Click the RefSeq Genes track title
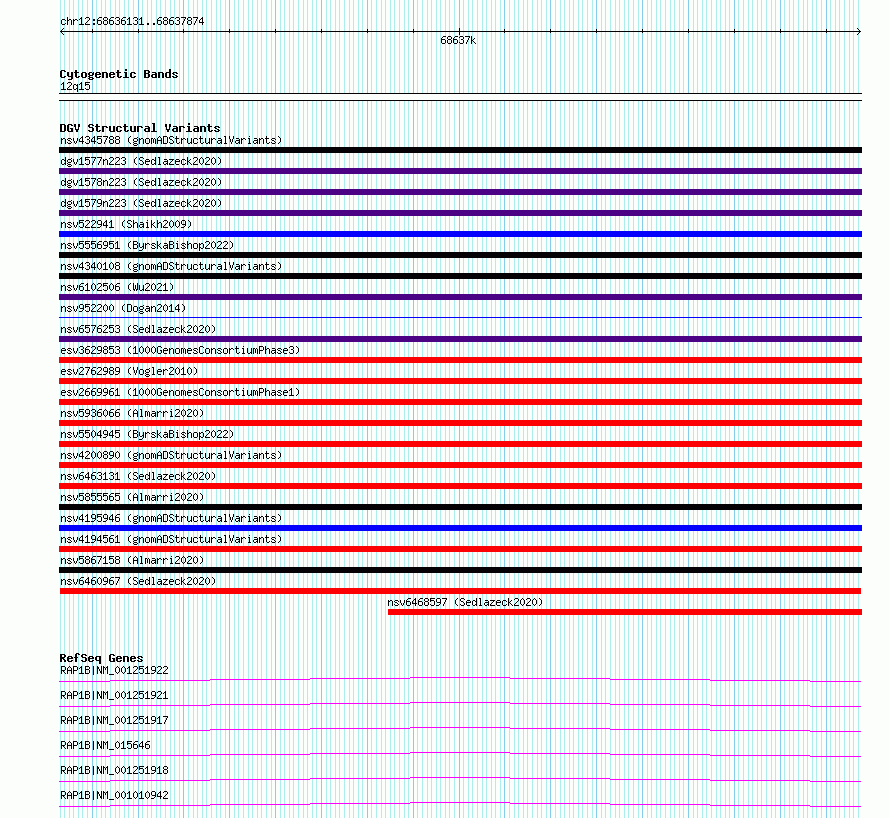 click(101, 658)
